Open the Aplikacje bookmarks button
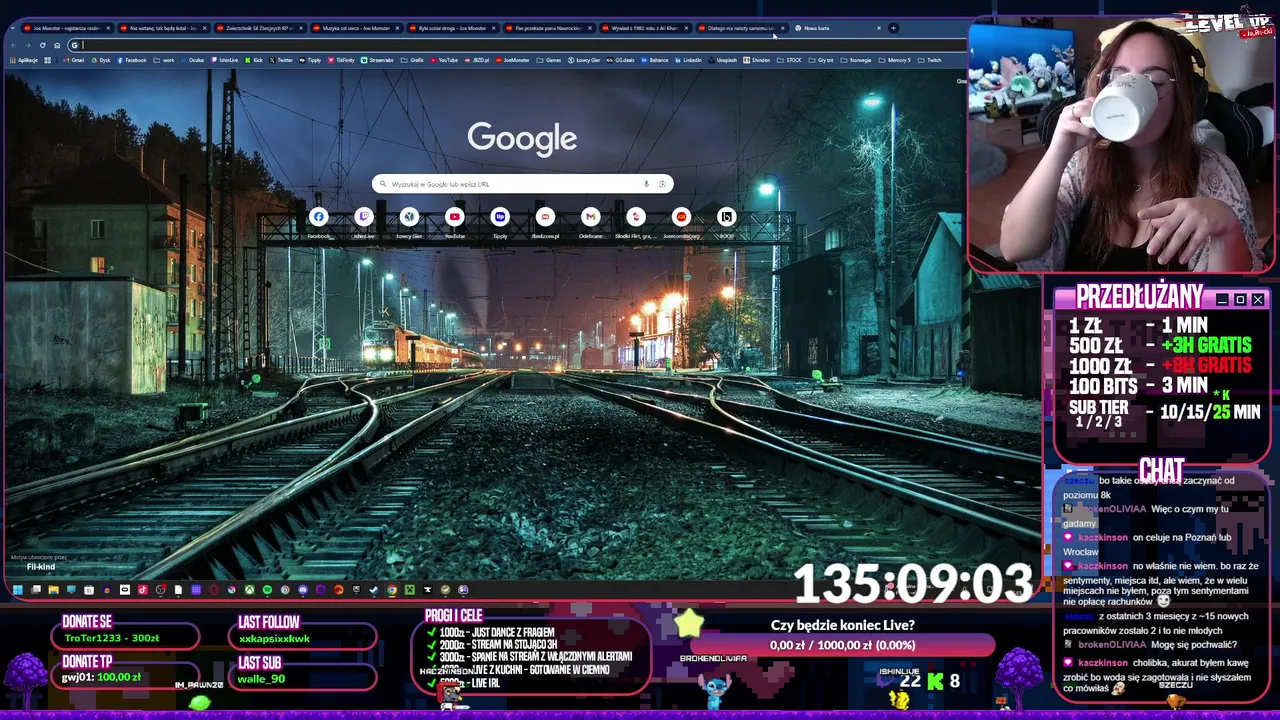 23,60
